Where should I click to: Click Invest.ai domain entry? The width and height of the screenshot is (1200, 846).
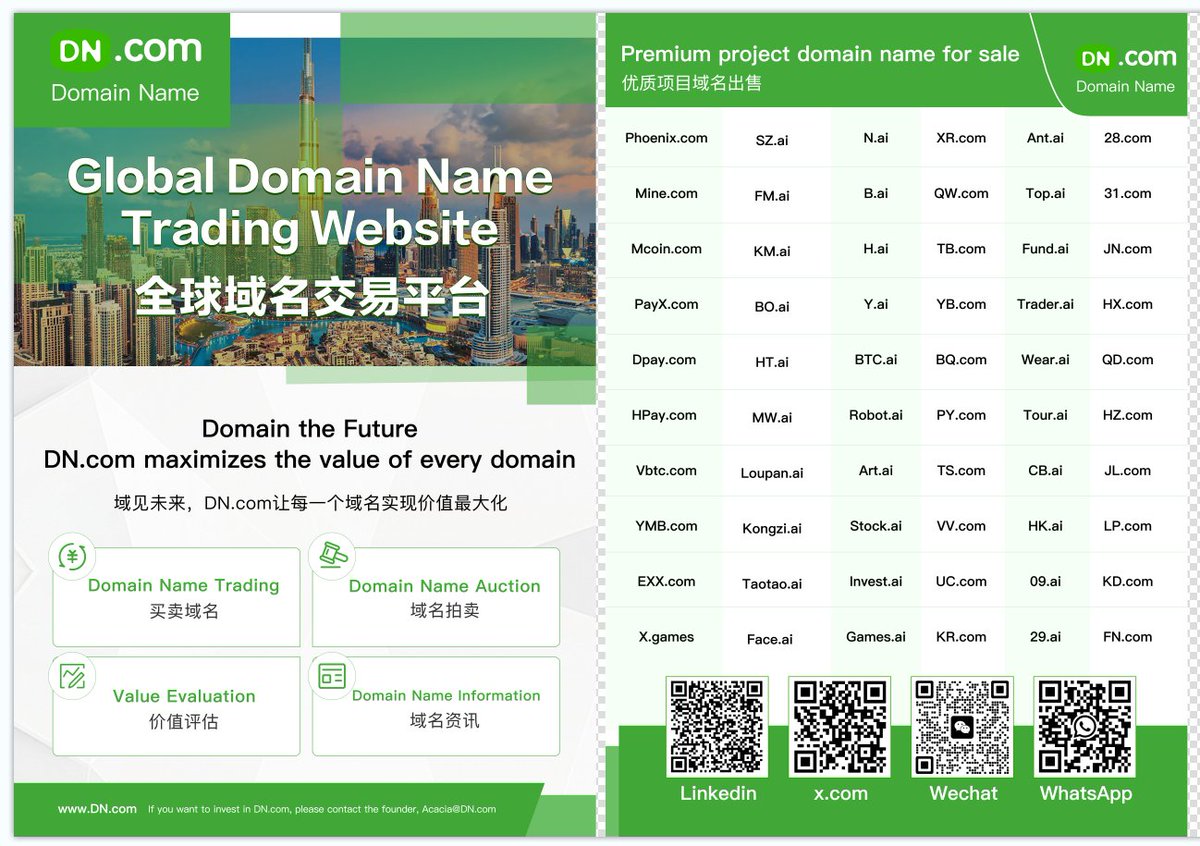click(876, 581)
